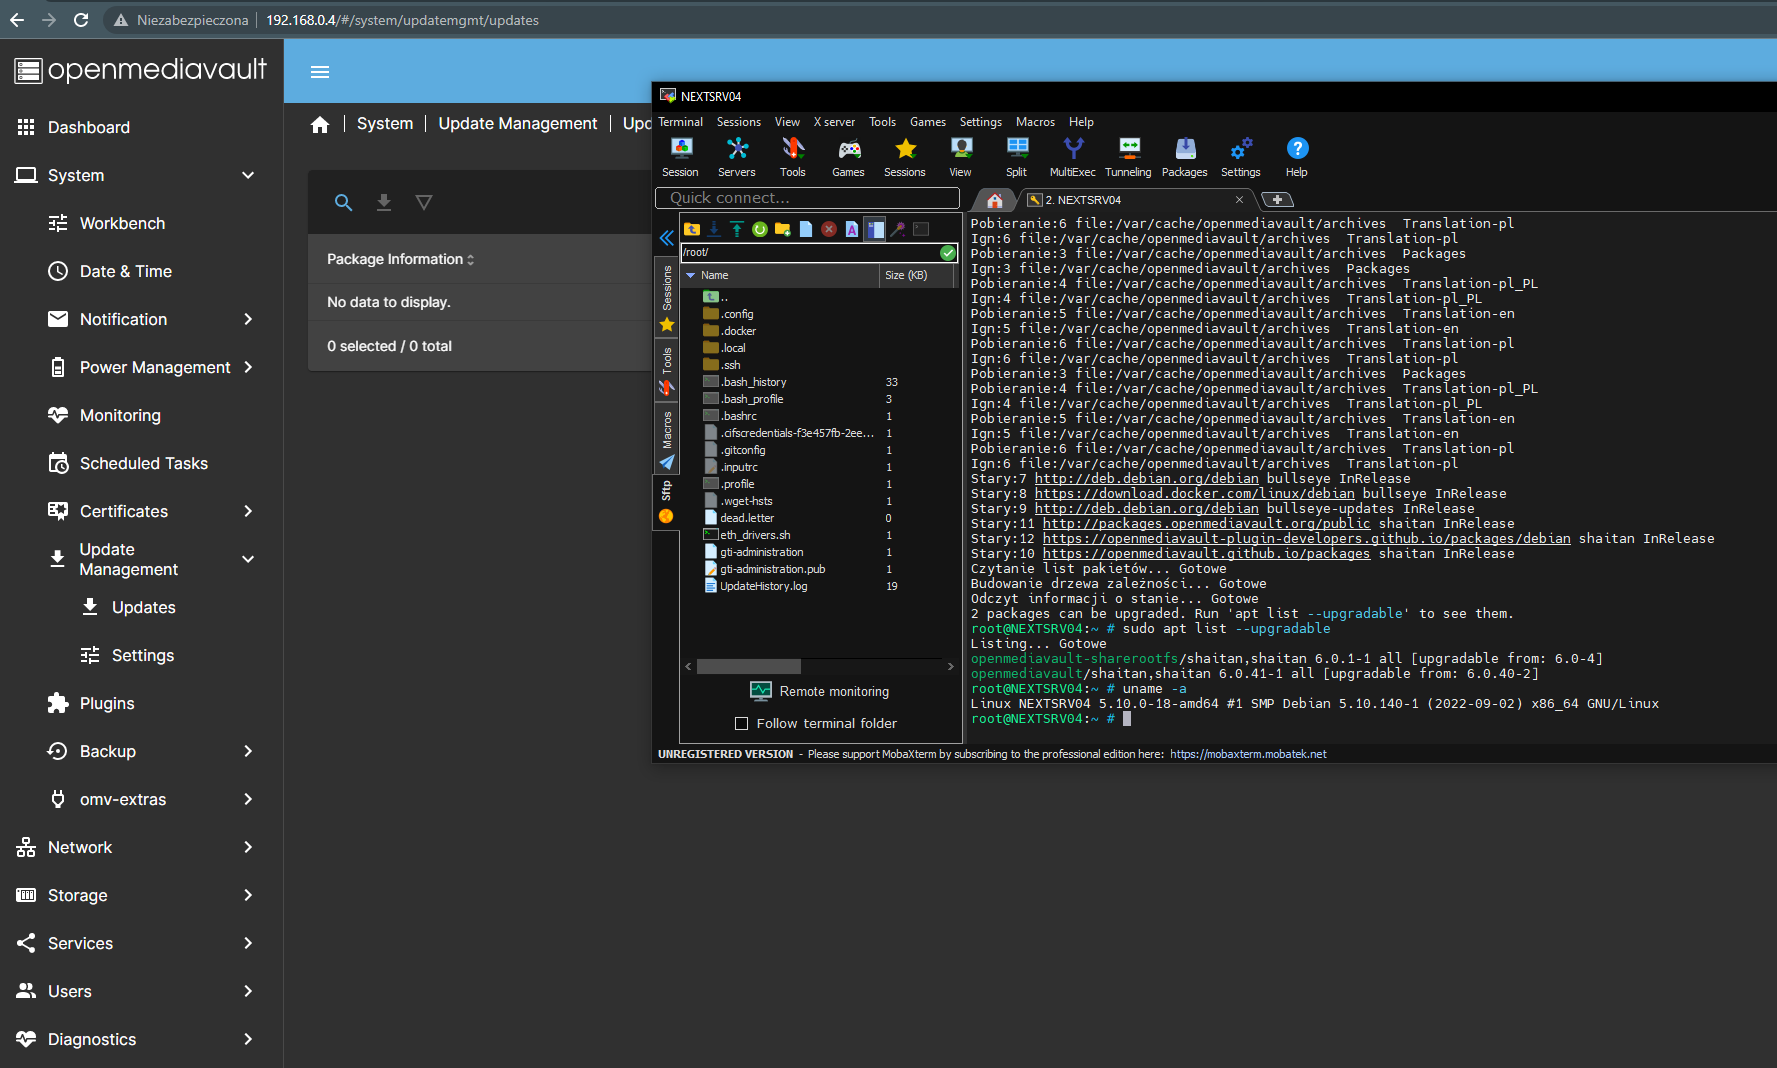Go to openmediavault home breadcrumb icon
The height and width of the screenshot is (1068, 1777).
click(x=320, y=124)
